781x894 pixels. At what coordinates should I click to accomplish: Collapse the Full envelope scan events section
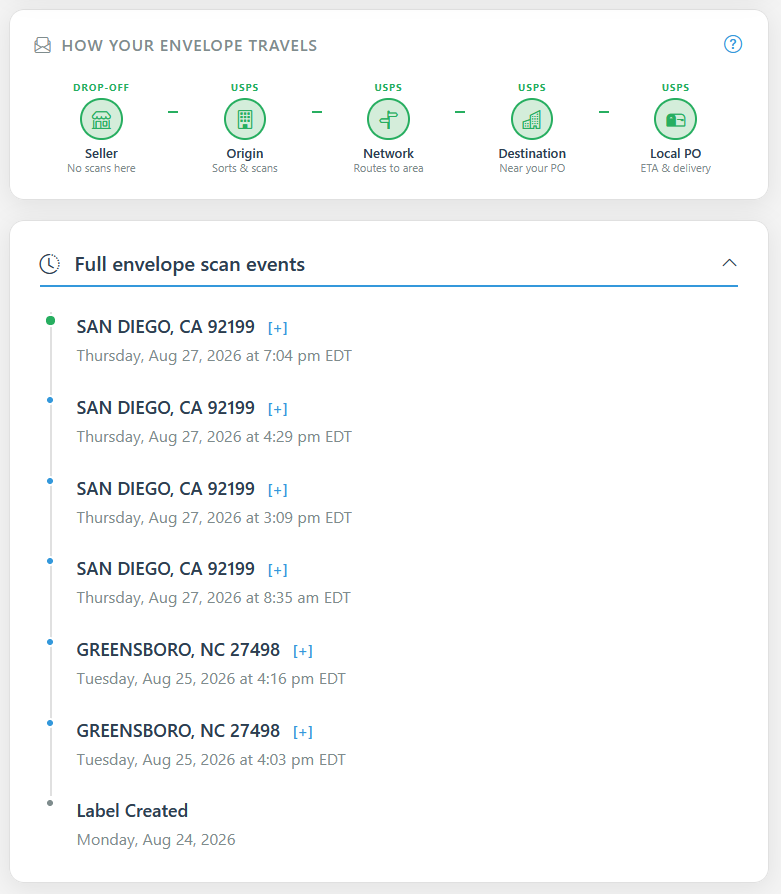click(x=729, y=263)
